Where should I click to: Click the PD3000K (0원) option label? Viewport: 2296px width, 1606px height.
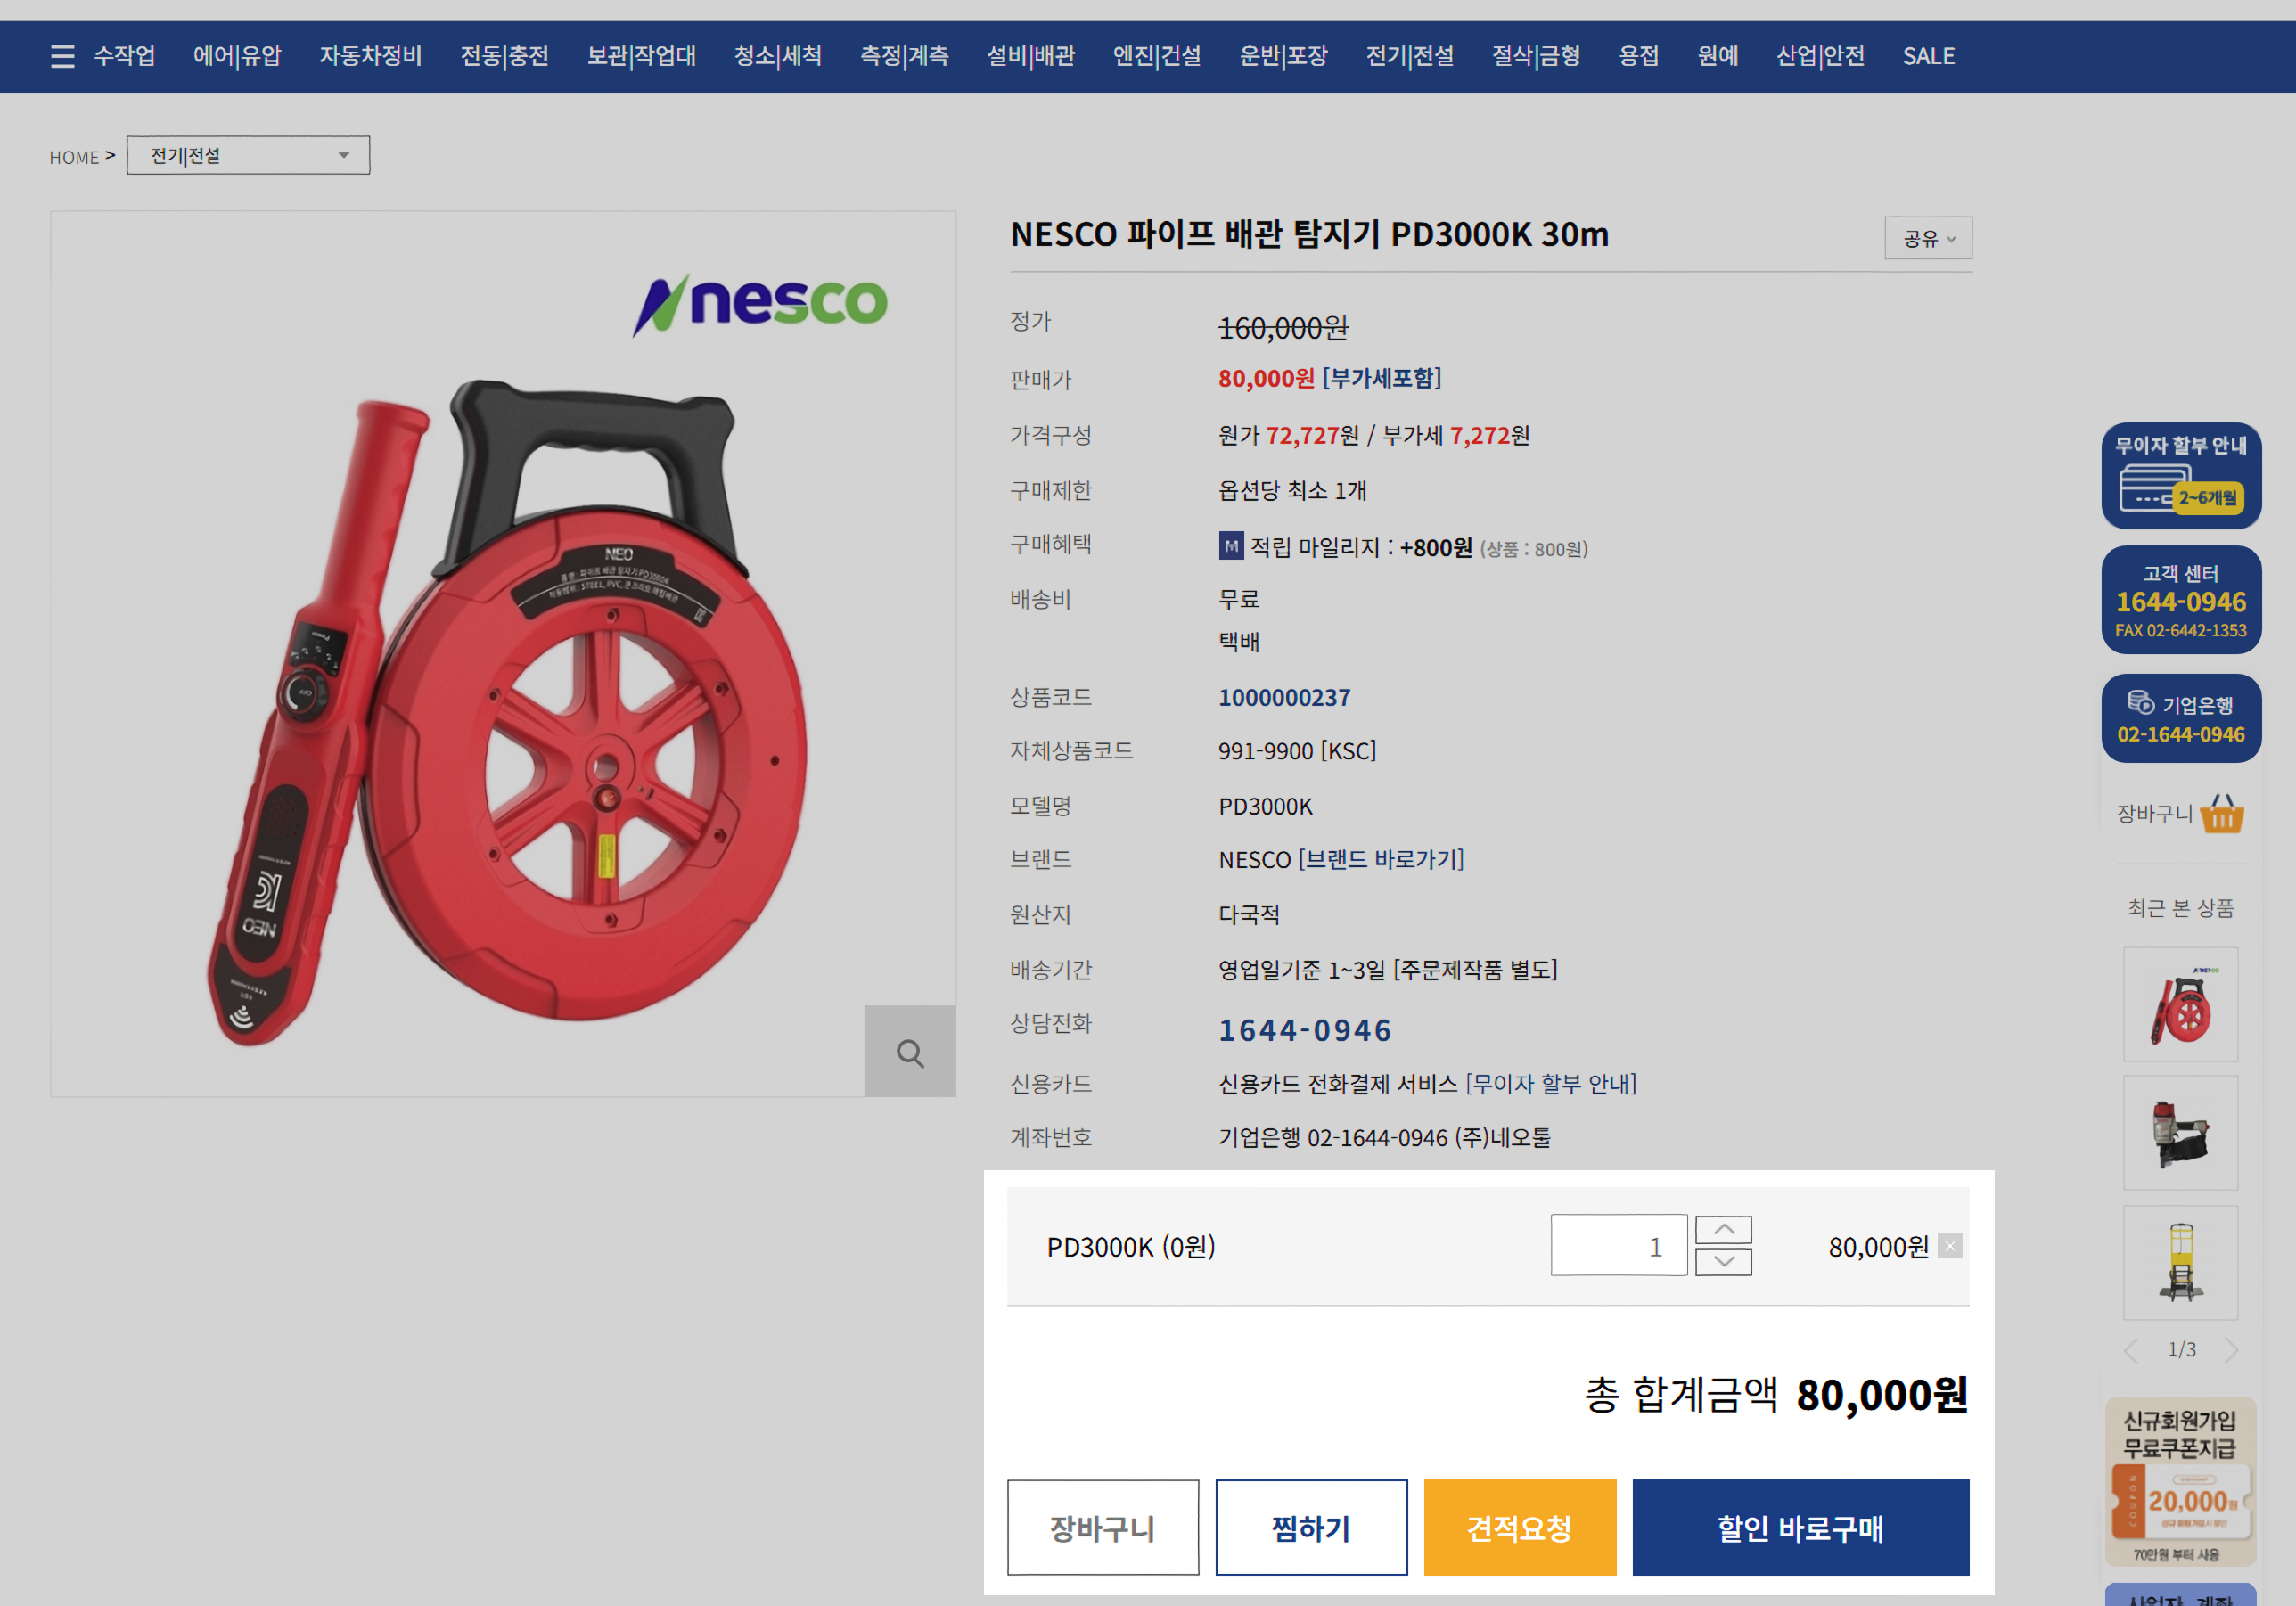pos(1131,1246)
